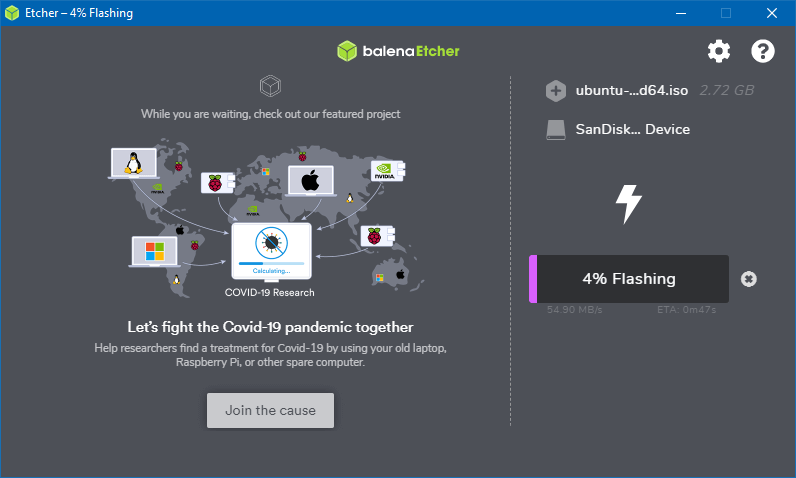Click the Linux penguin laptop illustration
This screenshot has width=796, height=478.
(x=134, y=163)
